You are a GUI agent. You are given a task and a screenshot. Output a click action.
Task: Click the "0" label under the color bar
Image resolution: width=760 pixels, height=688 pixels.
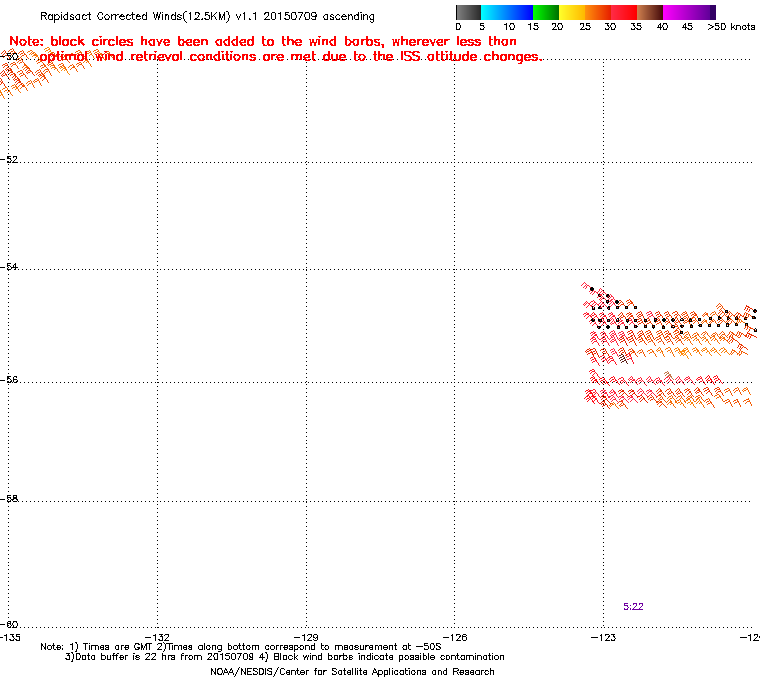coord(459,27)
